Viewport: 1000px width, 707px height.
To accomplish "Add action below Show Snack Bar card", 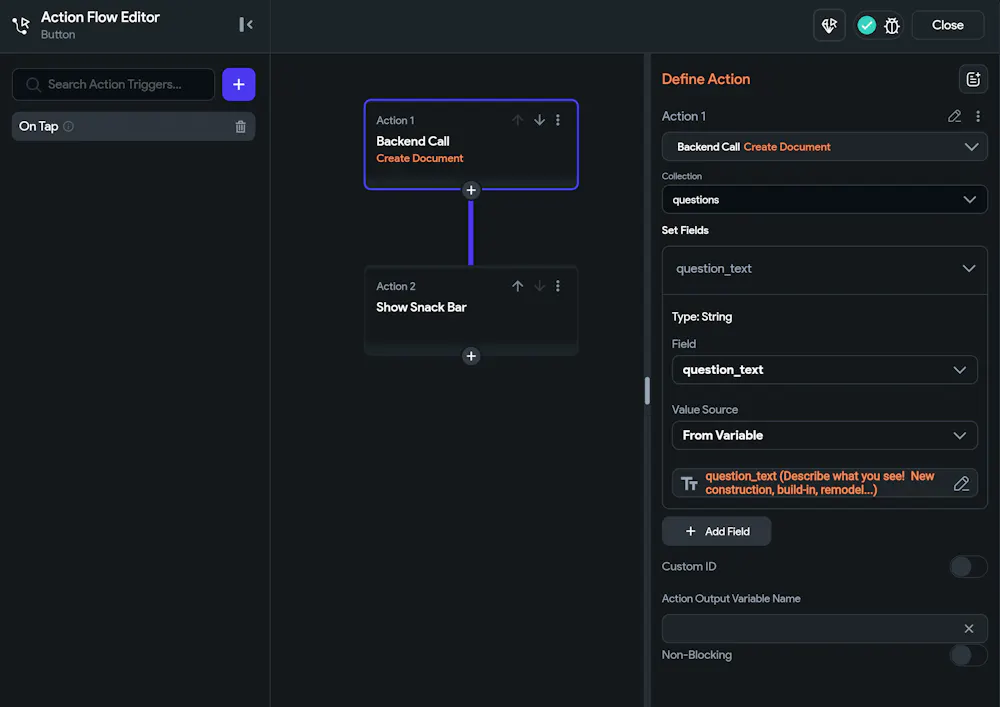I will 471,356.
